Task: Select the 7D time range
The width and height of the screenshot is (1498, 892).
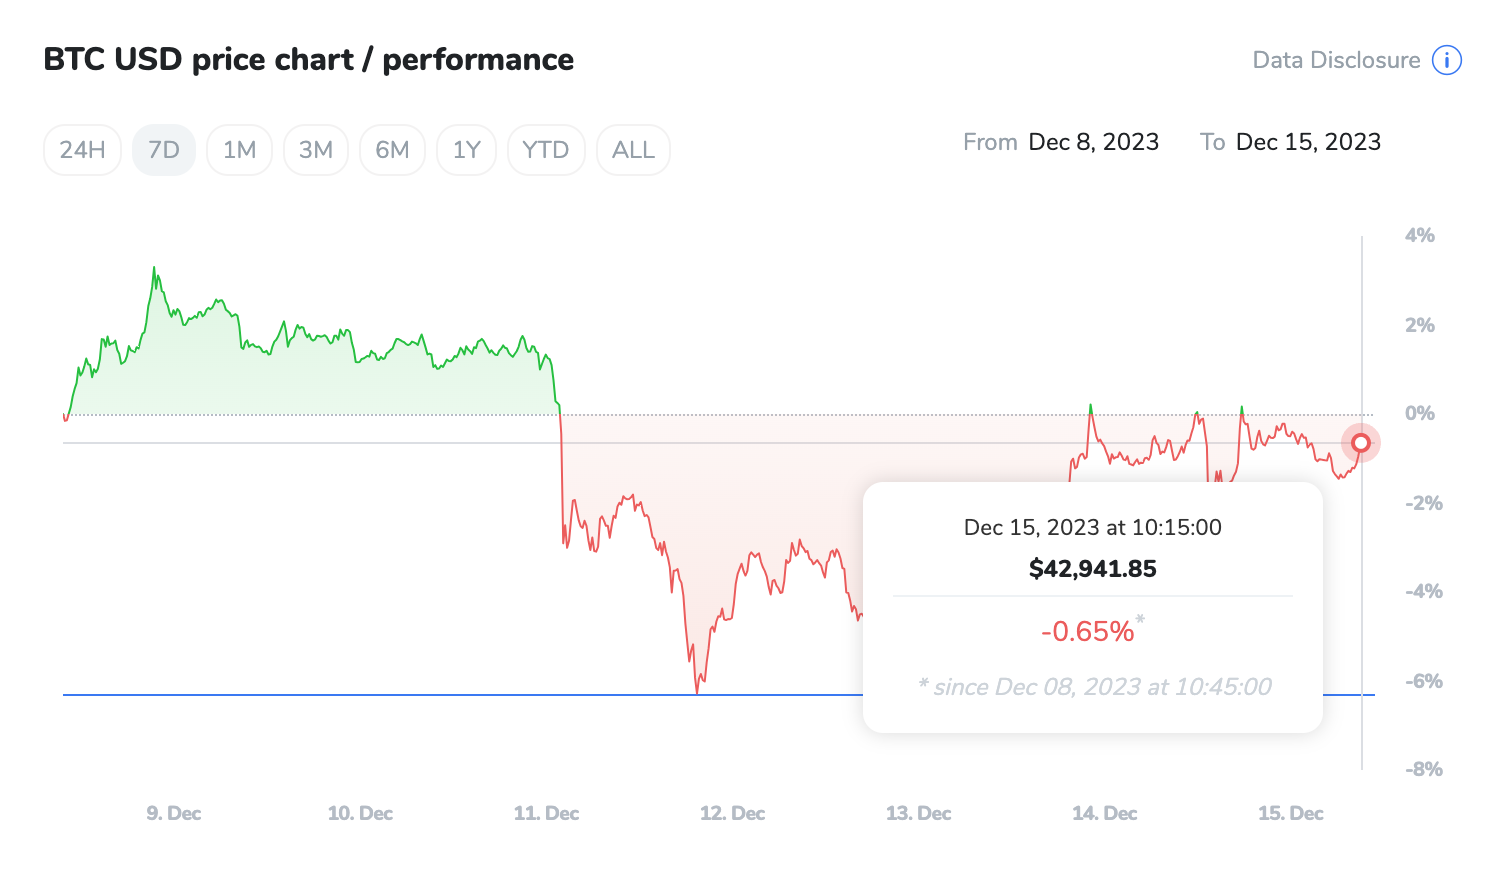Action: point(163,149)
